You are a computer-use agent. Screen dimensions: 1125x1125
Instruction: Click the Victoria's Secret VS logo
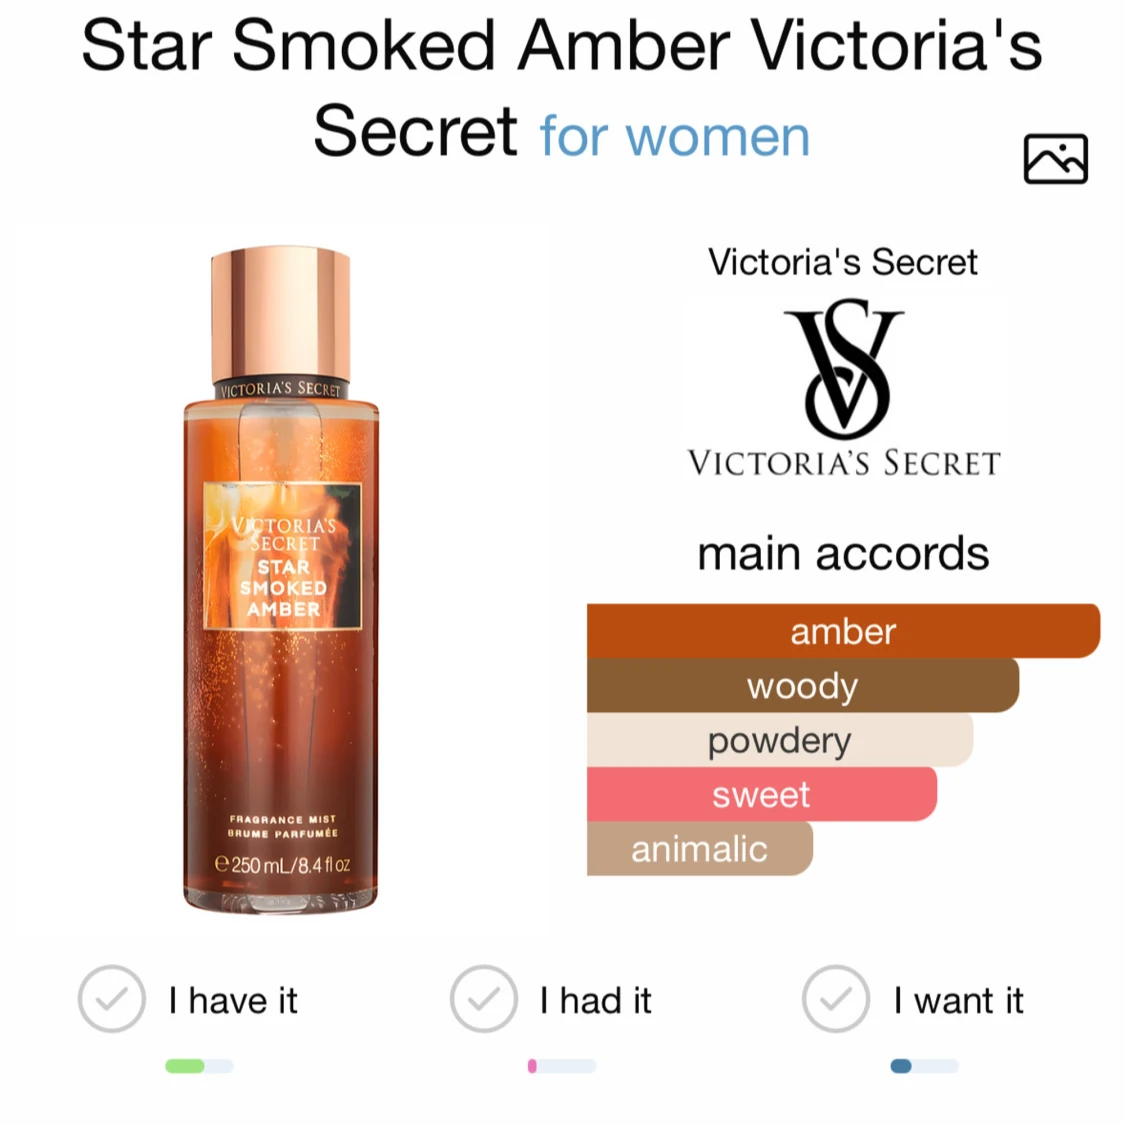coord(844,387)
